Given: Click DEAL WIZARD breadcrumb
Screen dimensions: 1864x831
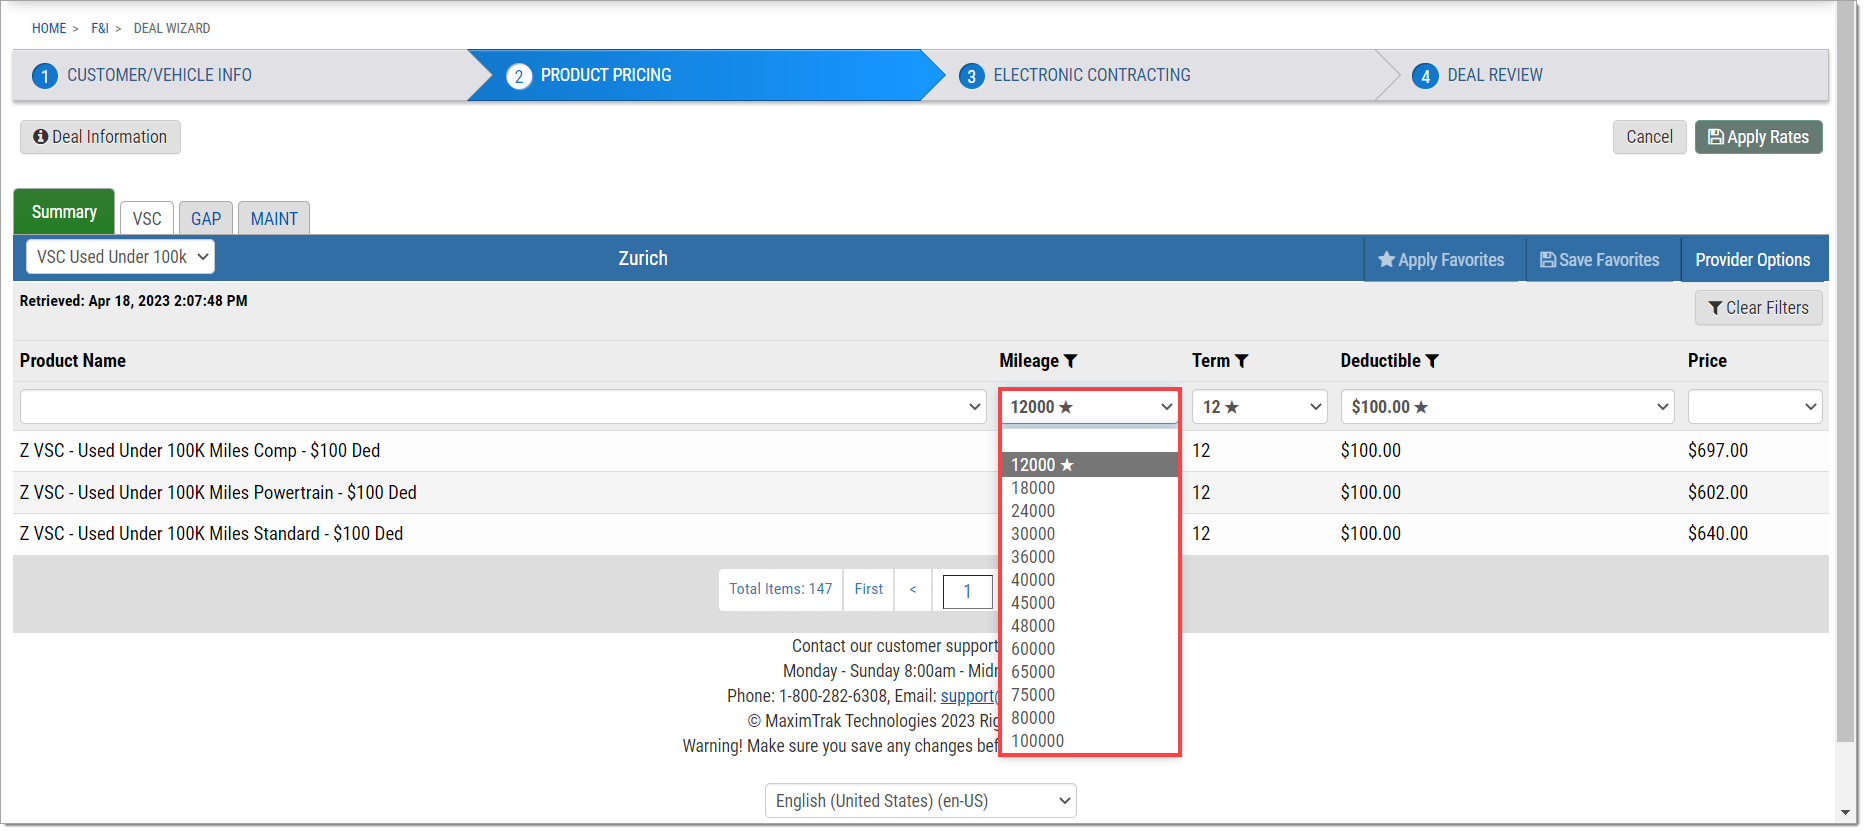Looking at the screenshot, I should [x=172, y=28].
